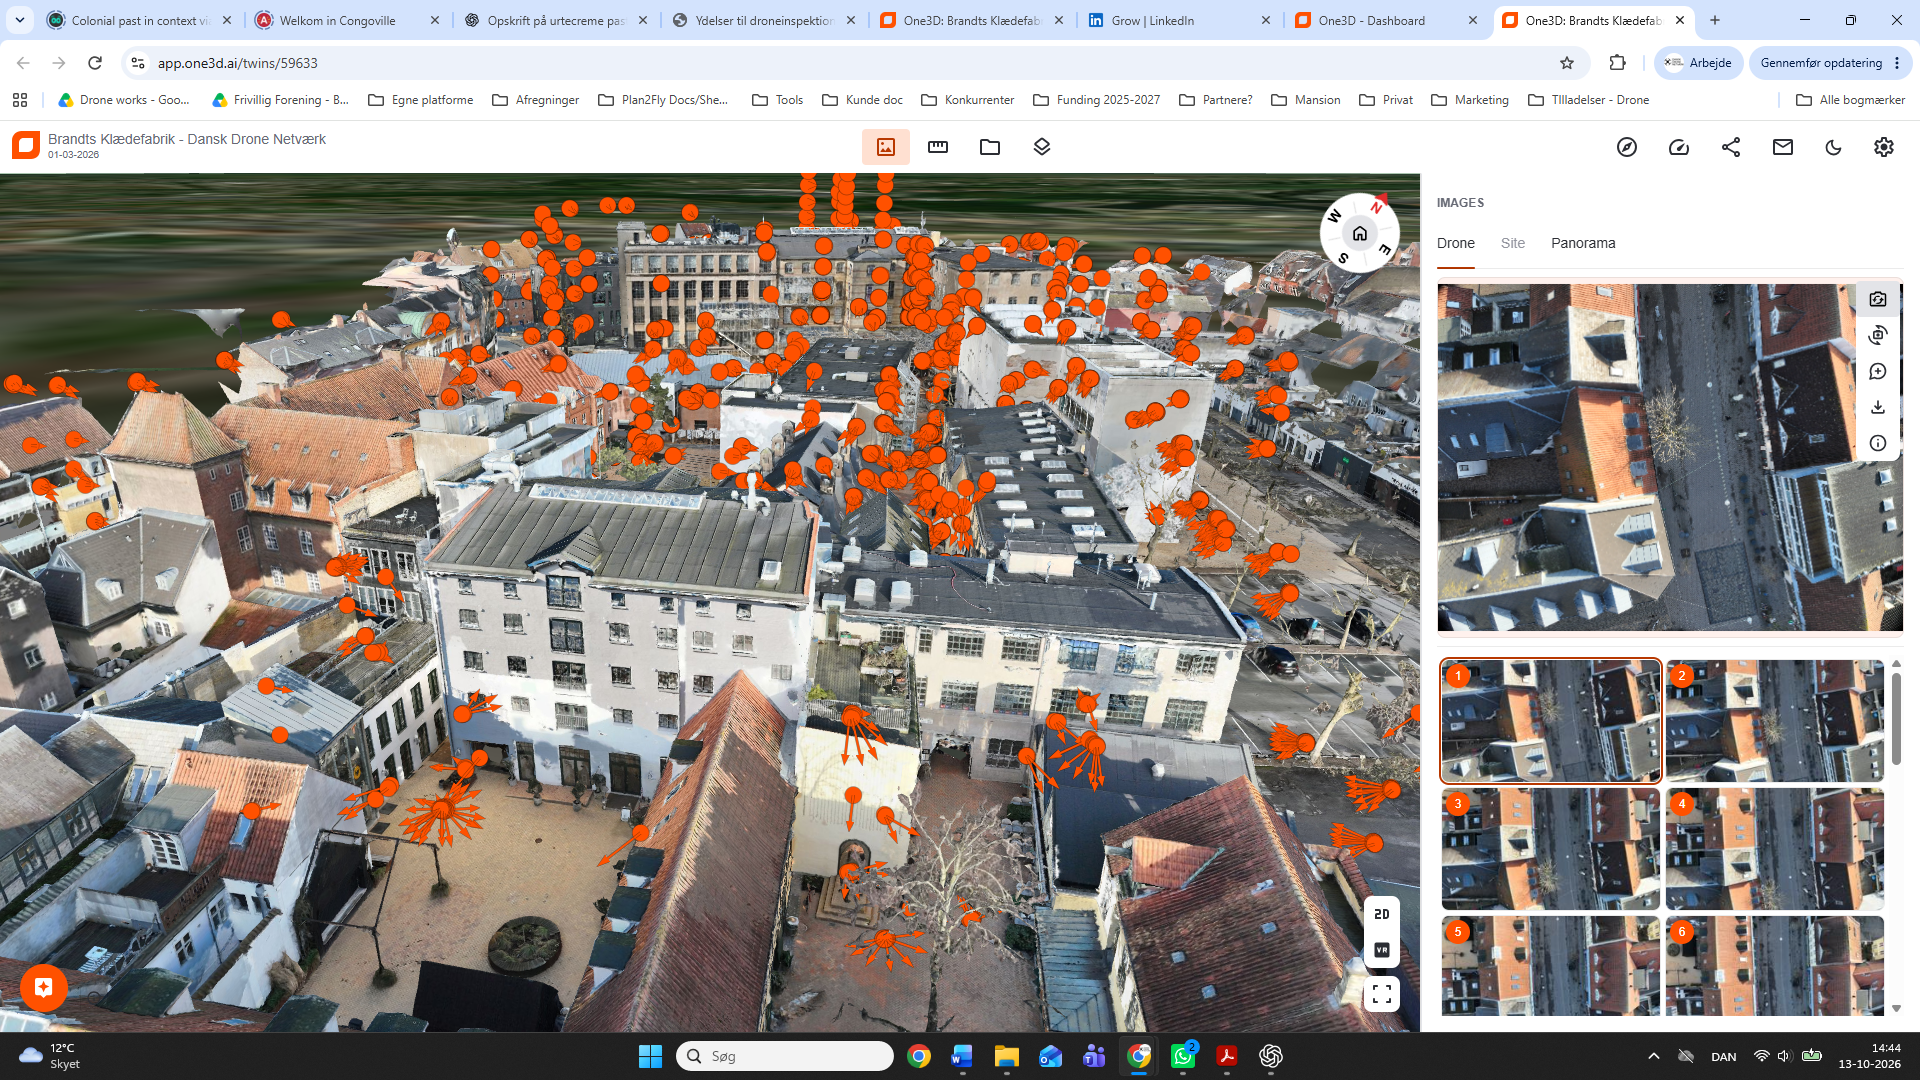Viewport: 1920px width, 1080px height.
Task: Select drone image thumbnail 3
Action: pos(1551,849)
